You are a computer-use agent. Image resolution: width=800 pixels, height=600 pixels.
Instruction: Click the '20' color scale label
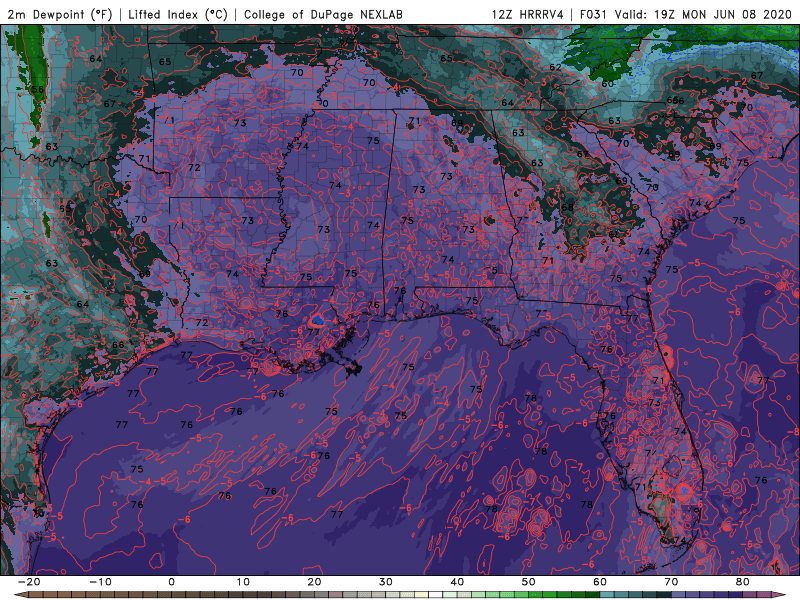pos(314,582)
